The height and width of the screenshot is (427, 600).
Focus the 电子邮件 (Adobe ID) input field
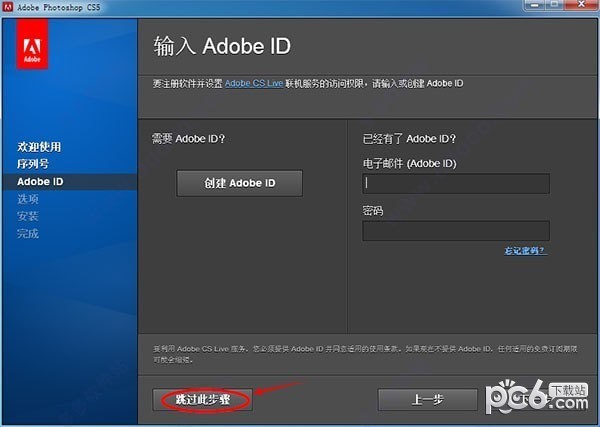click(456, 183)
